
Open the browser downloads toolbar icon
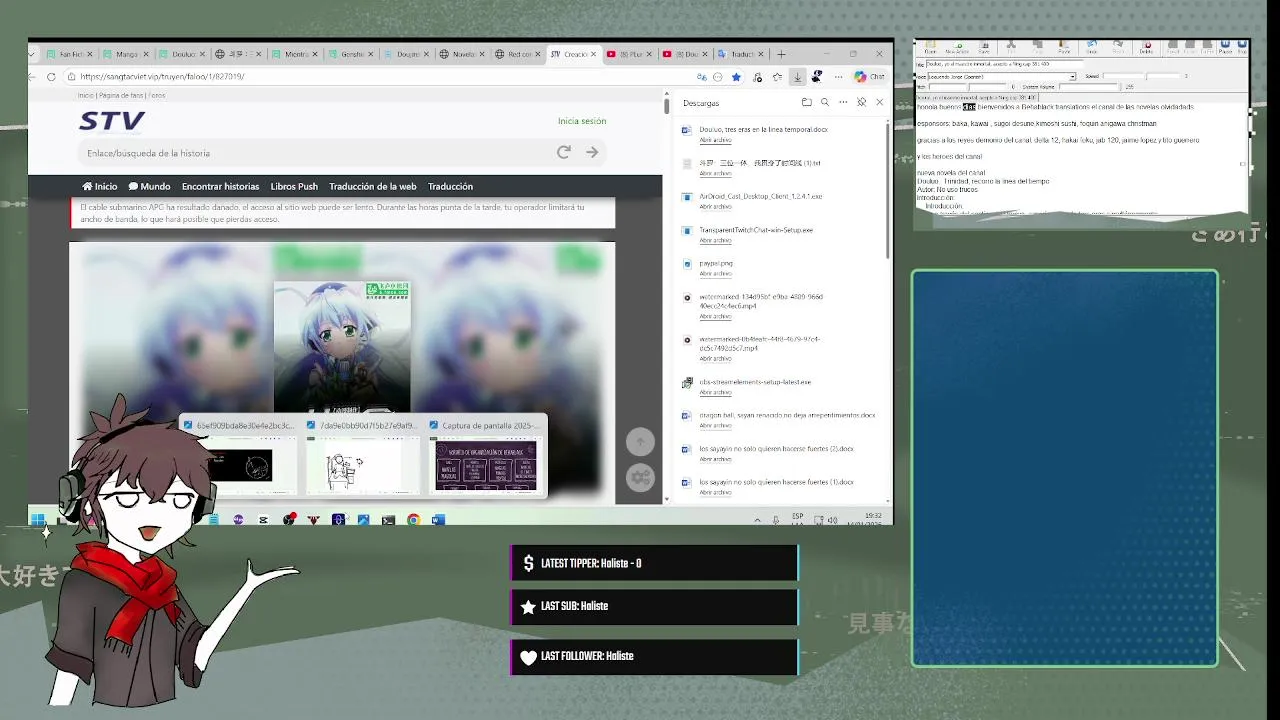tap(797, 77)
